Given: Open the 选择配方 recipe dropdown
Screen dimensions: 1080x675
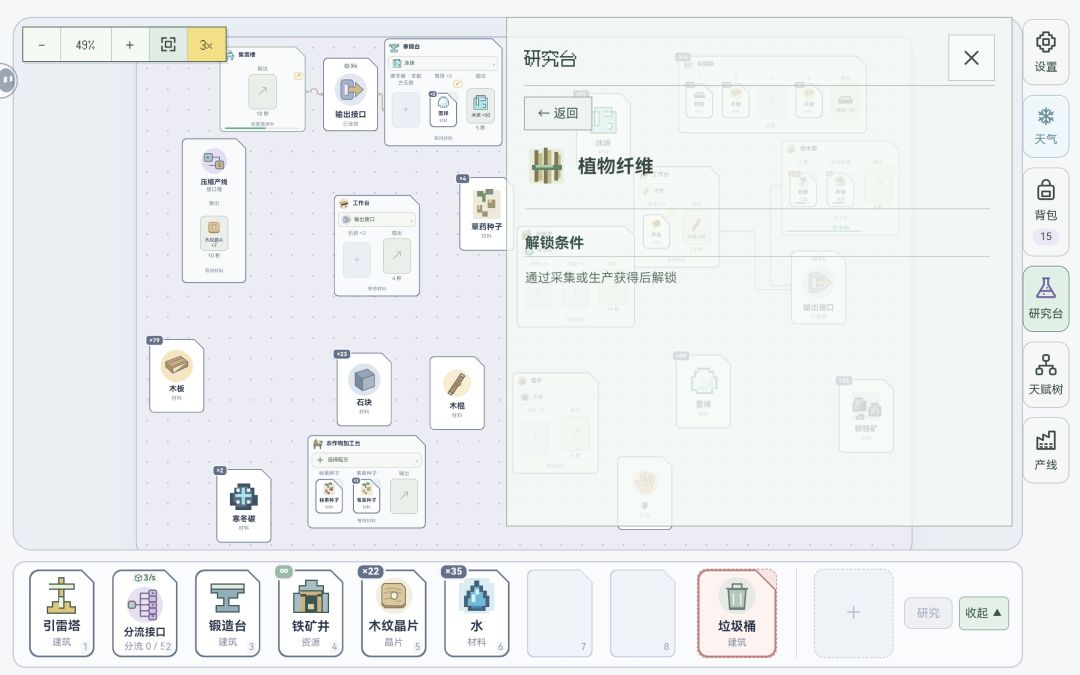Looking at the screenshot, I should coord(366,459).
